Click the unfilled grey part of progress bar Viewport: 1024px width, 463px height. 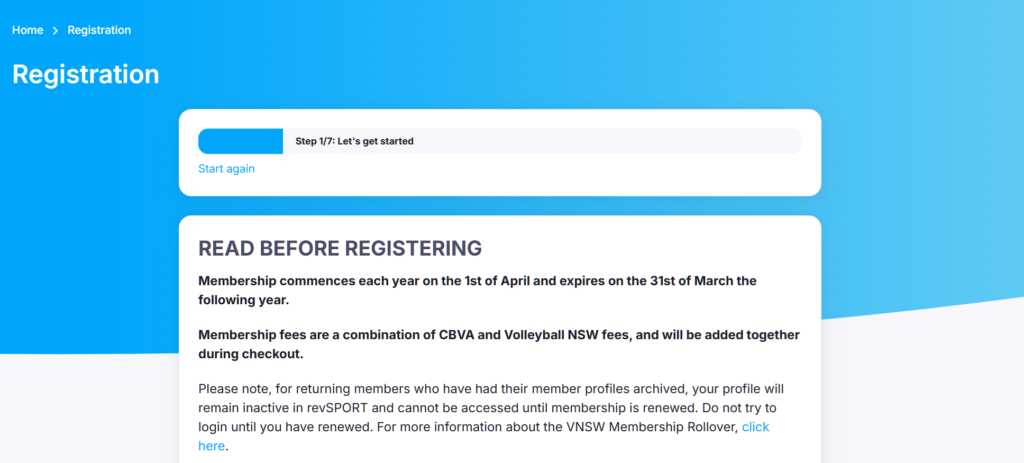click(x=600, y=141)
